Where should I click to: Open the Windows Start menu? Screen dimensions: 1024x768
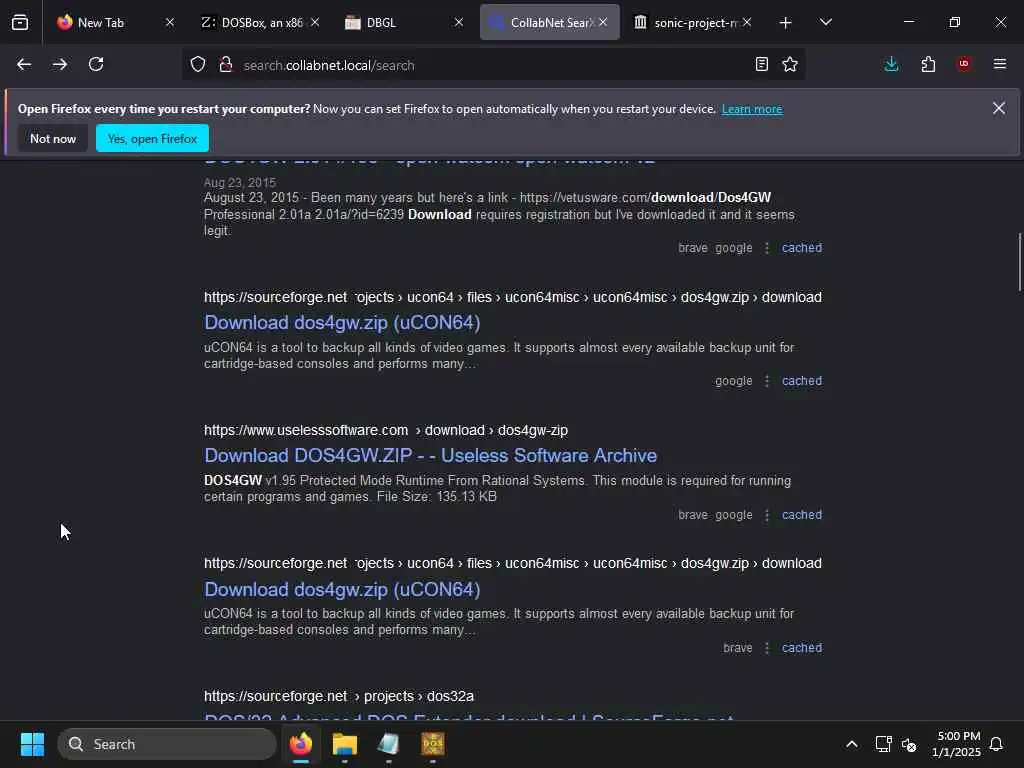[x=32, y=744]
